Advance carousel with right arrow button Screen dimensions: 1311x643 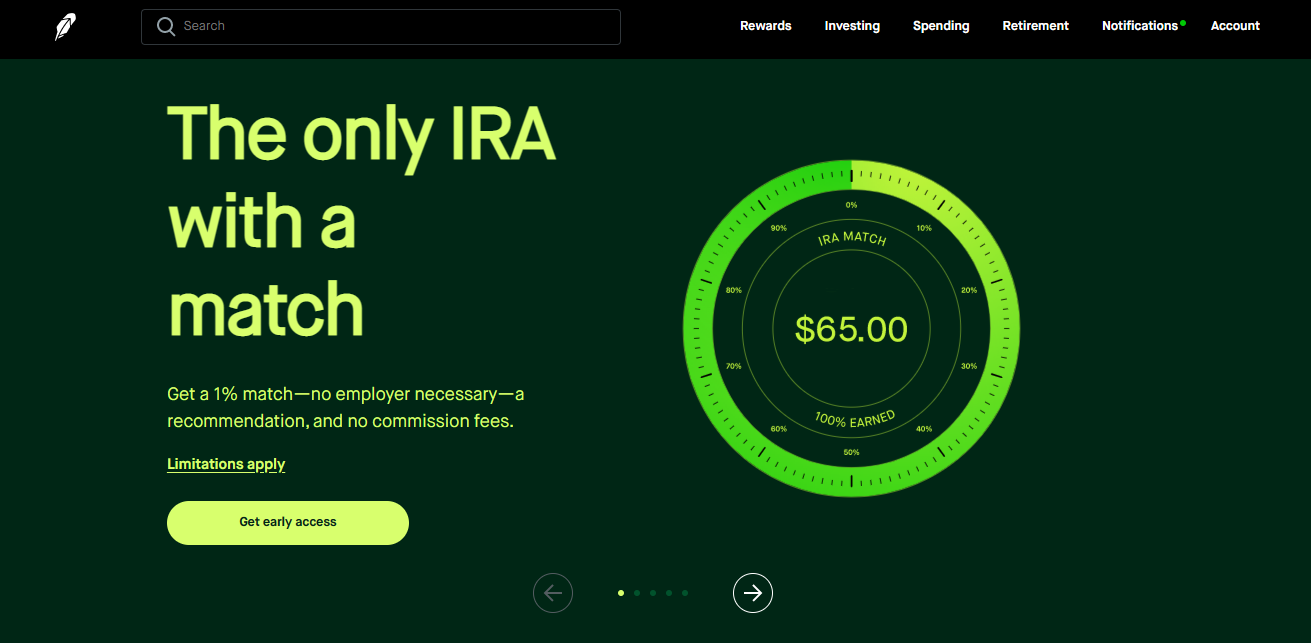(x=753, y=593)
